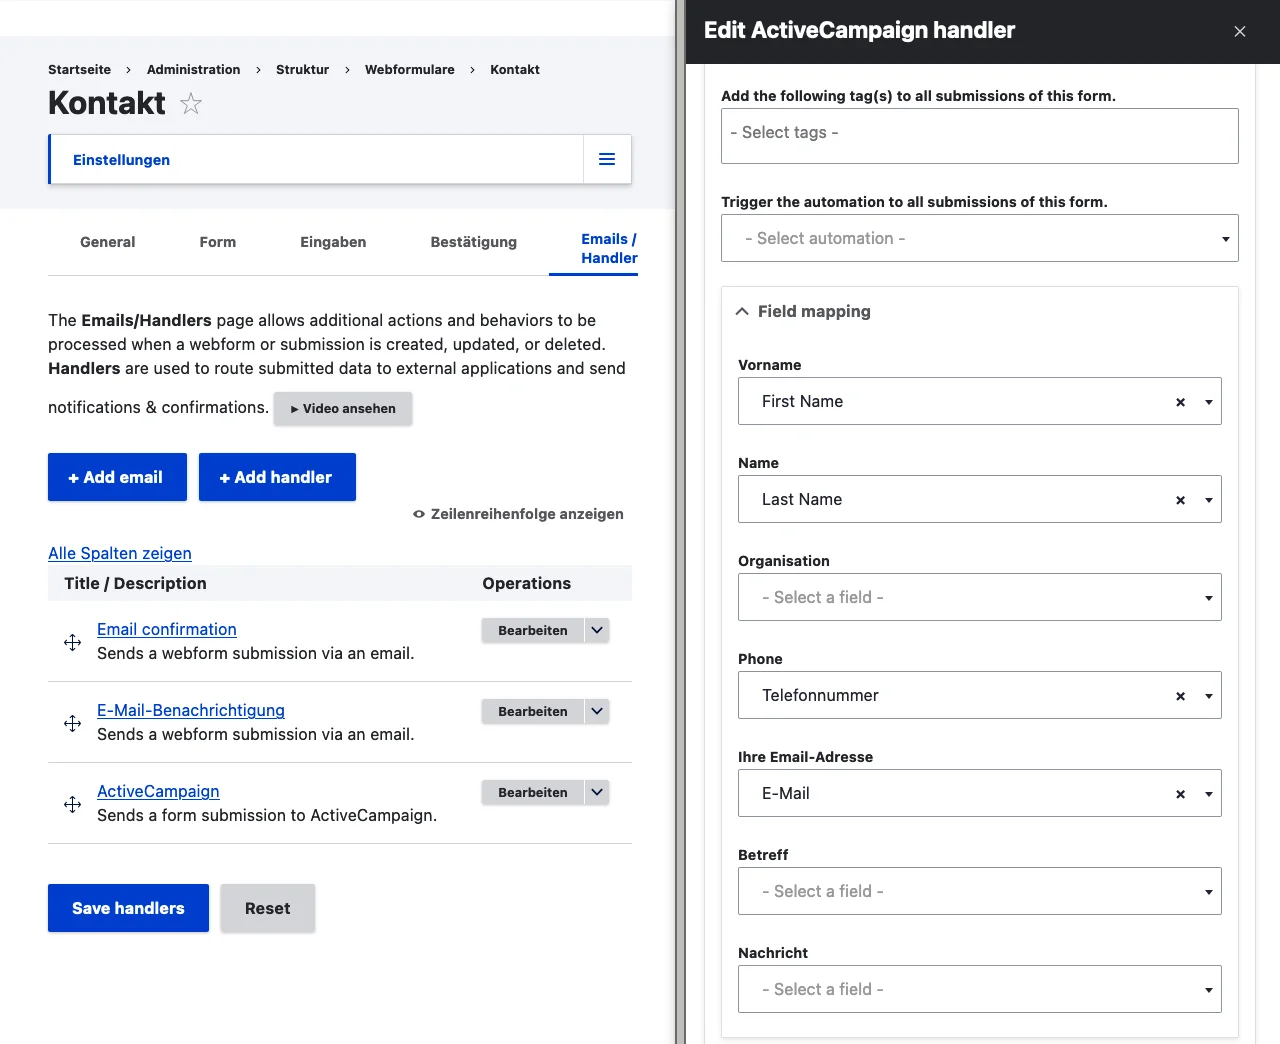Click the Operations column header
Viewport: 1280px width, 1044px height.
coord(527,583)
